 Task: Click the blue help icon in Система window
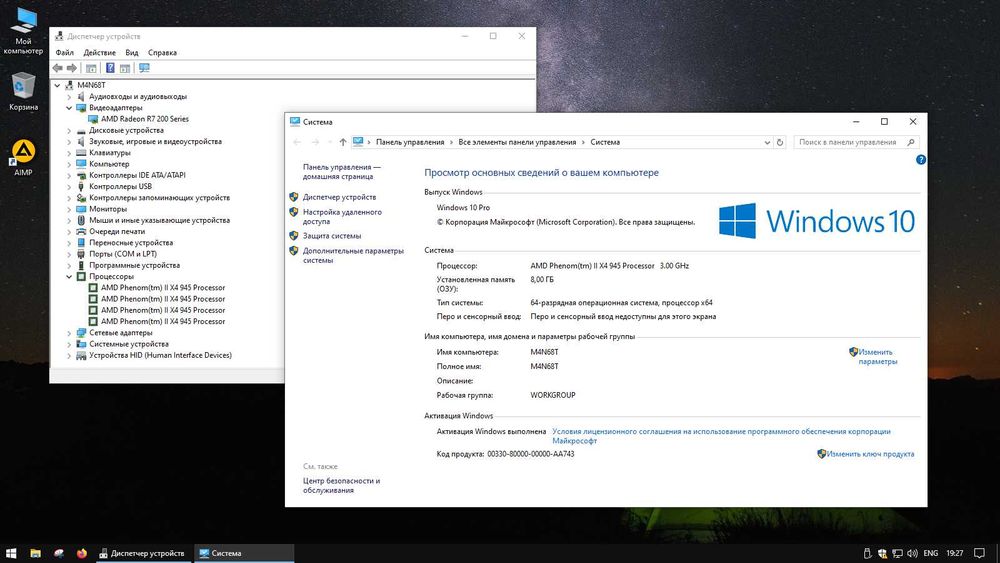(920, 160)
